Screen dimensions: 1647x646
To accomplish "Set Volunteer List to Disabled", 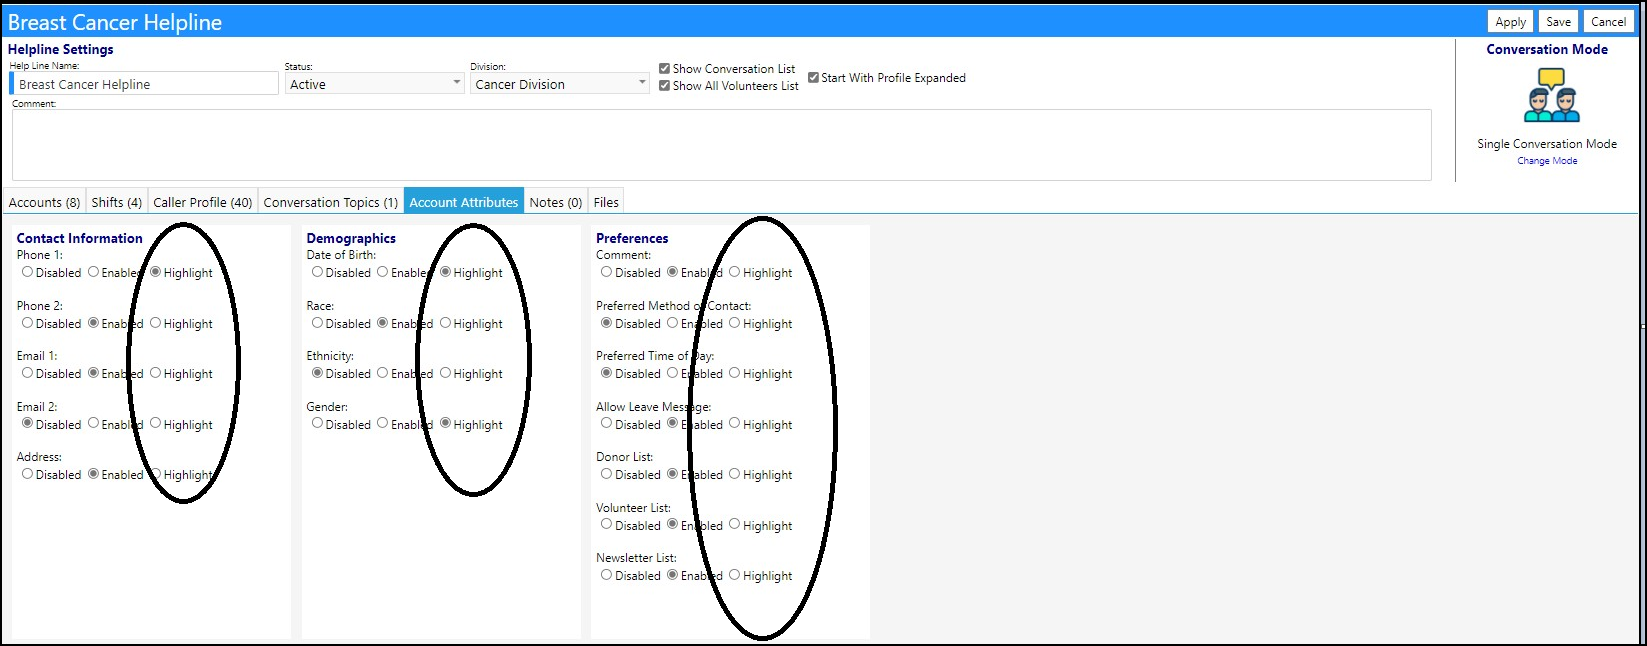I will 606,524.
